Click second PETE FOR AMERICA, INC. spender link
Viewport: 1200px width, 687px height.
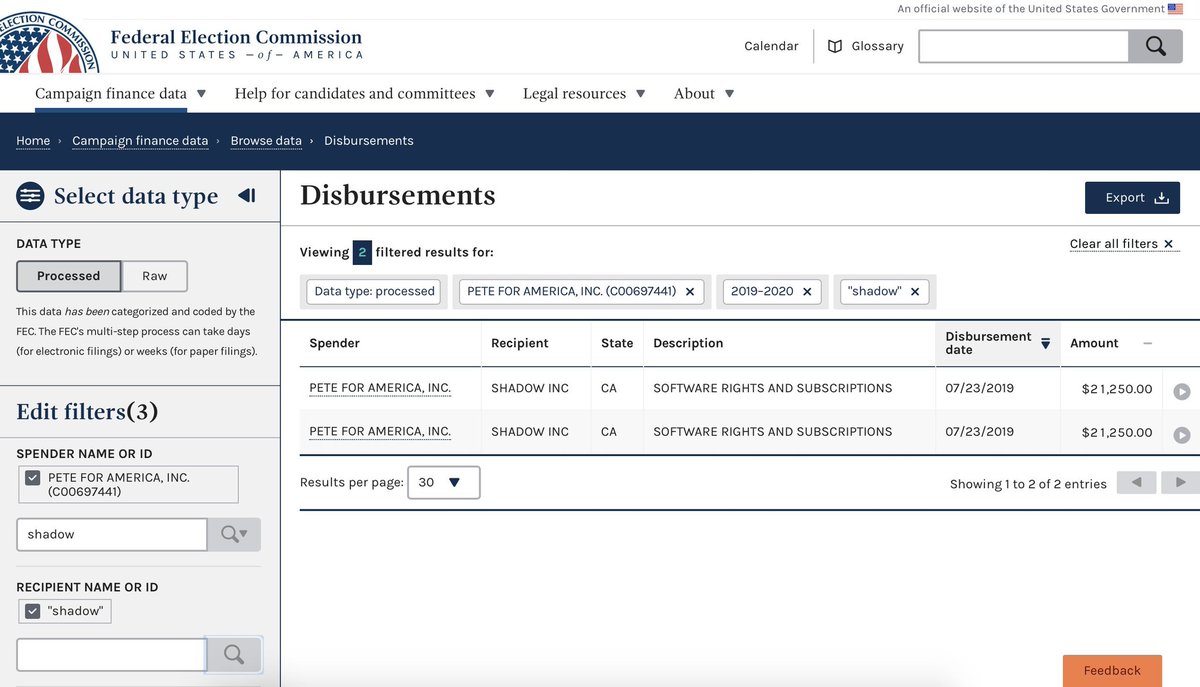click(x=380, y=432)
